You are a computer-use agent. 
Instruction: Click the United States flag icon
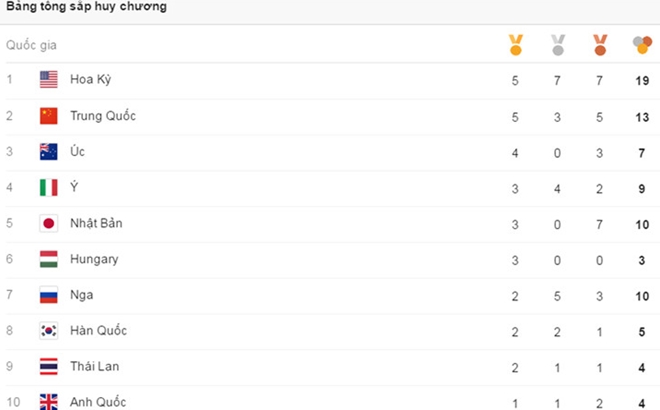coord(49,80)
